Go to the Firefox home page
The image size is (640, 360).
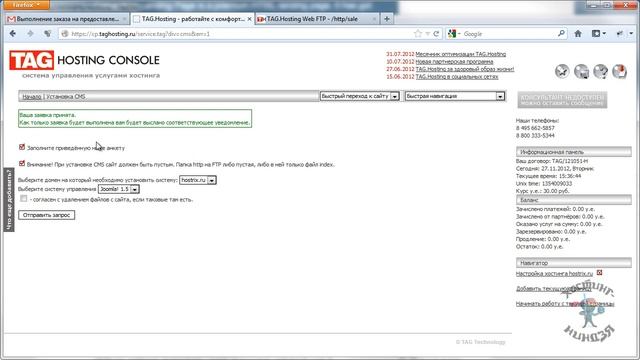click(578, 34)
